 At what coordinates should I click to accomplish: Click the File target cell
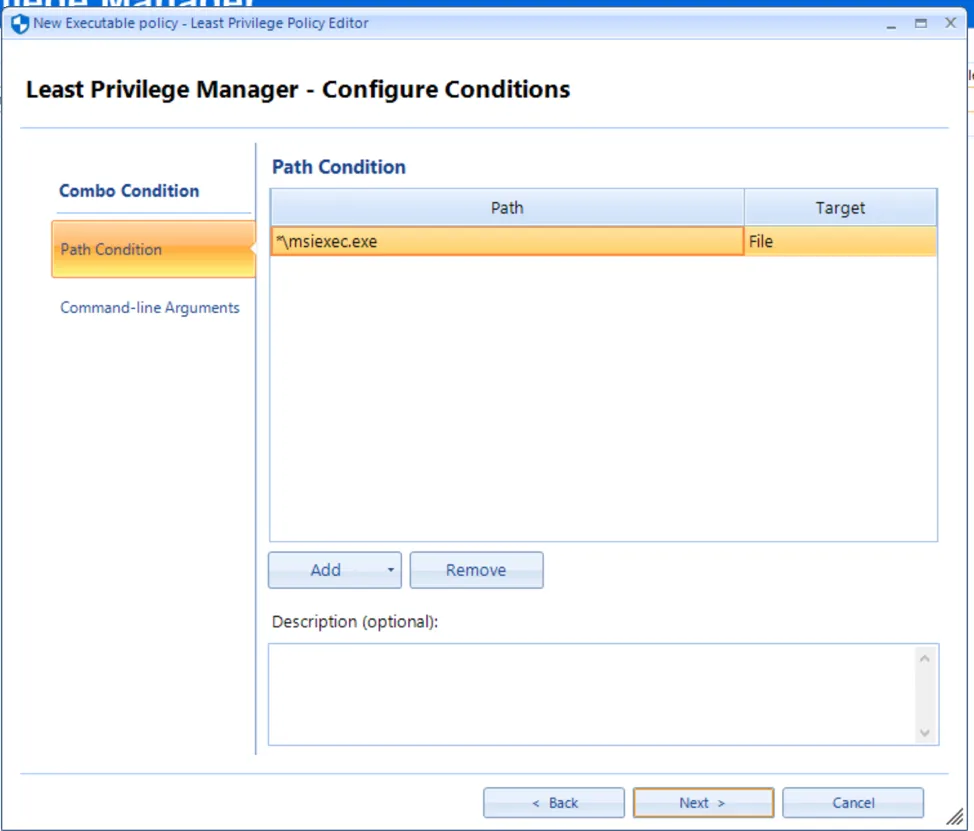tap(840, 241)
